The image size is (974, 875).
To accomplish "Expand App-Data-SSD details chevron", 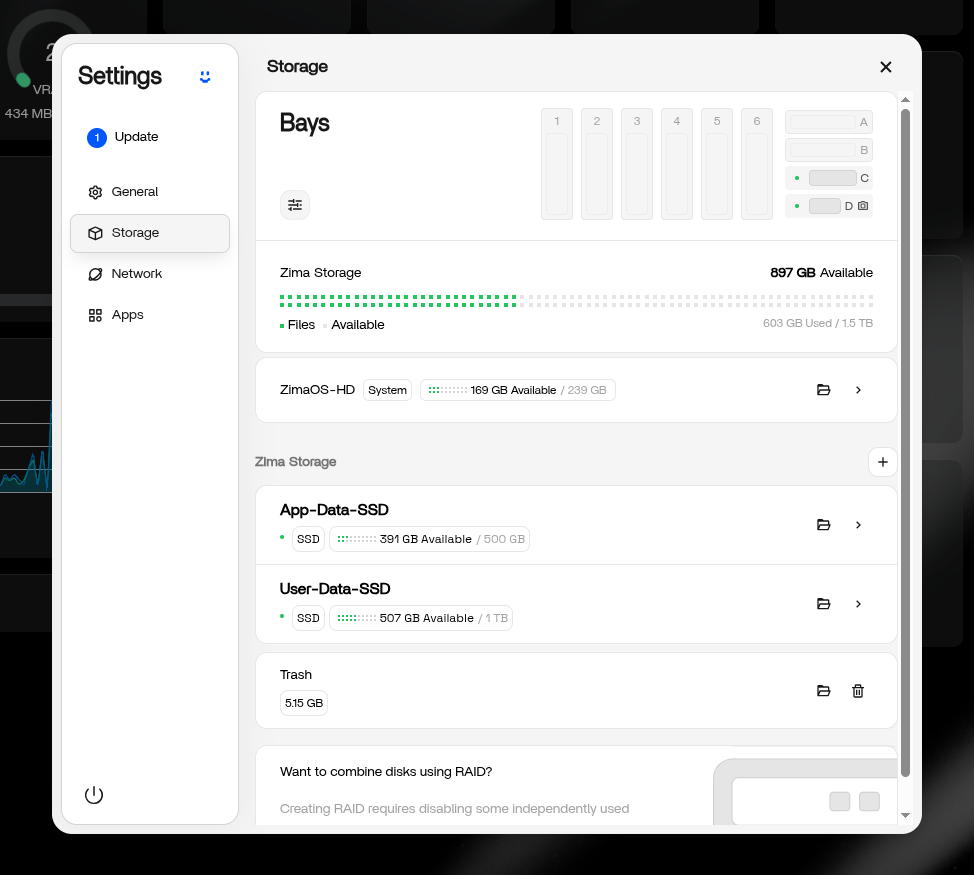I will coord(858,525).
